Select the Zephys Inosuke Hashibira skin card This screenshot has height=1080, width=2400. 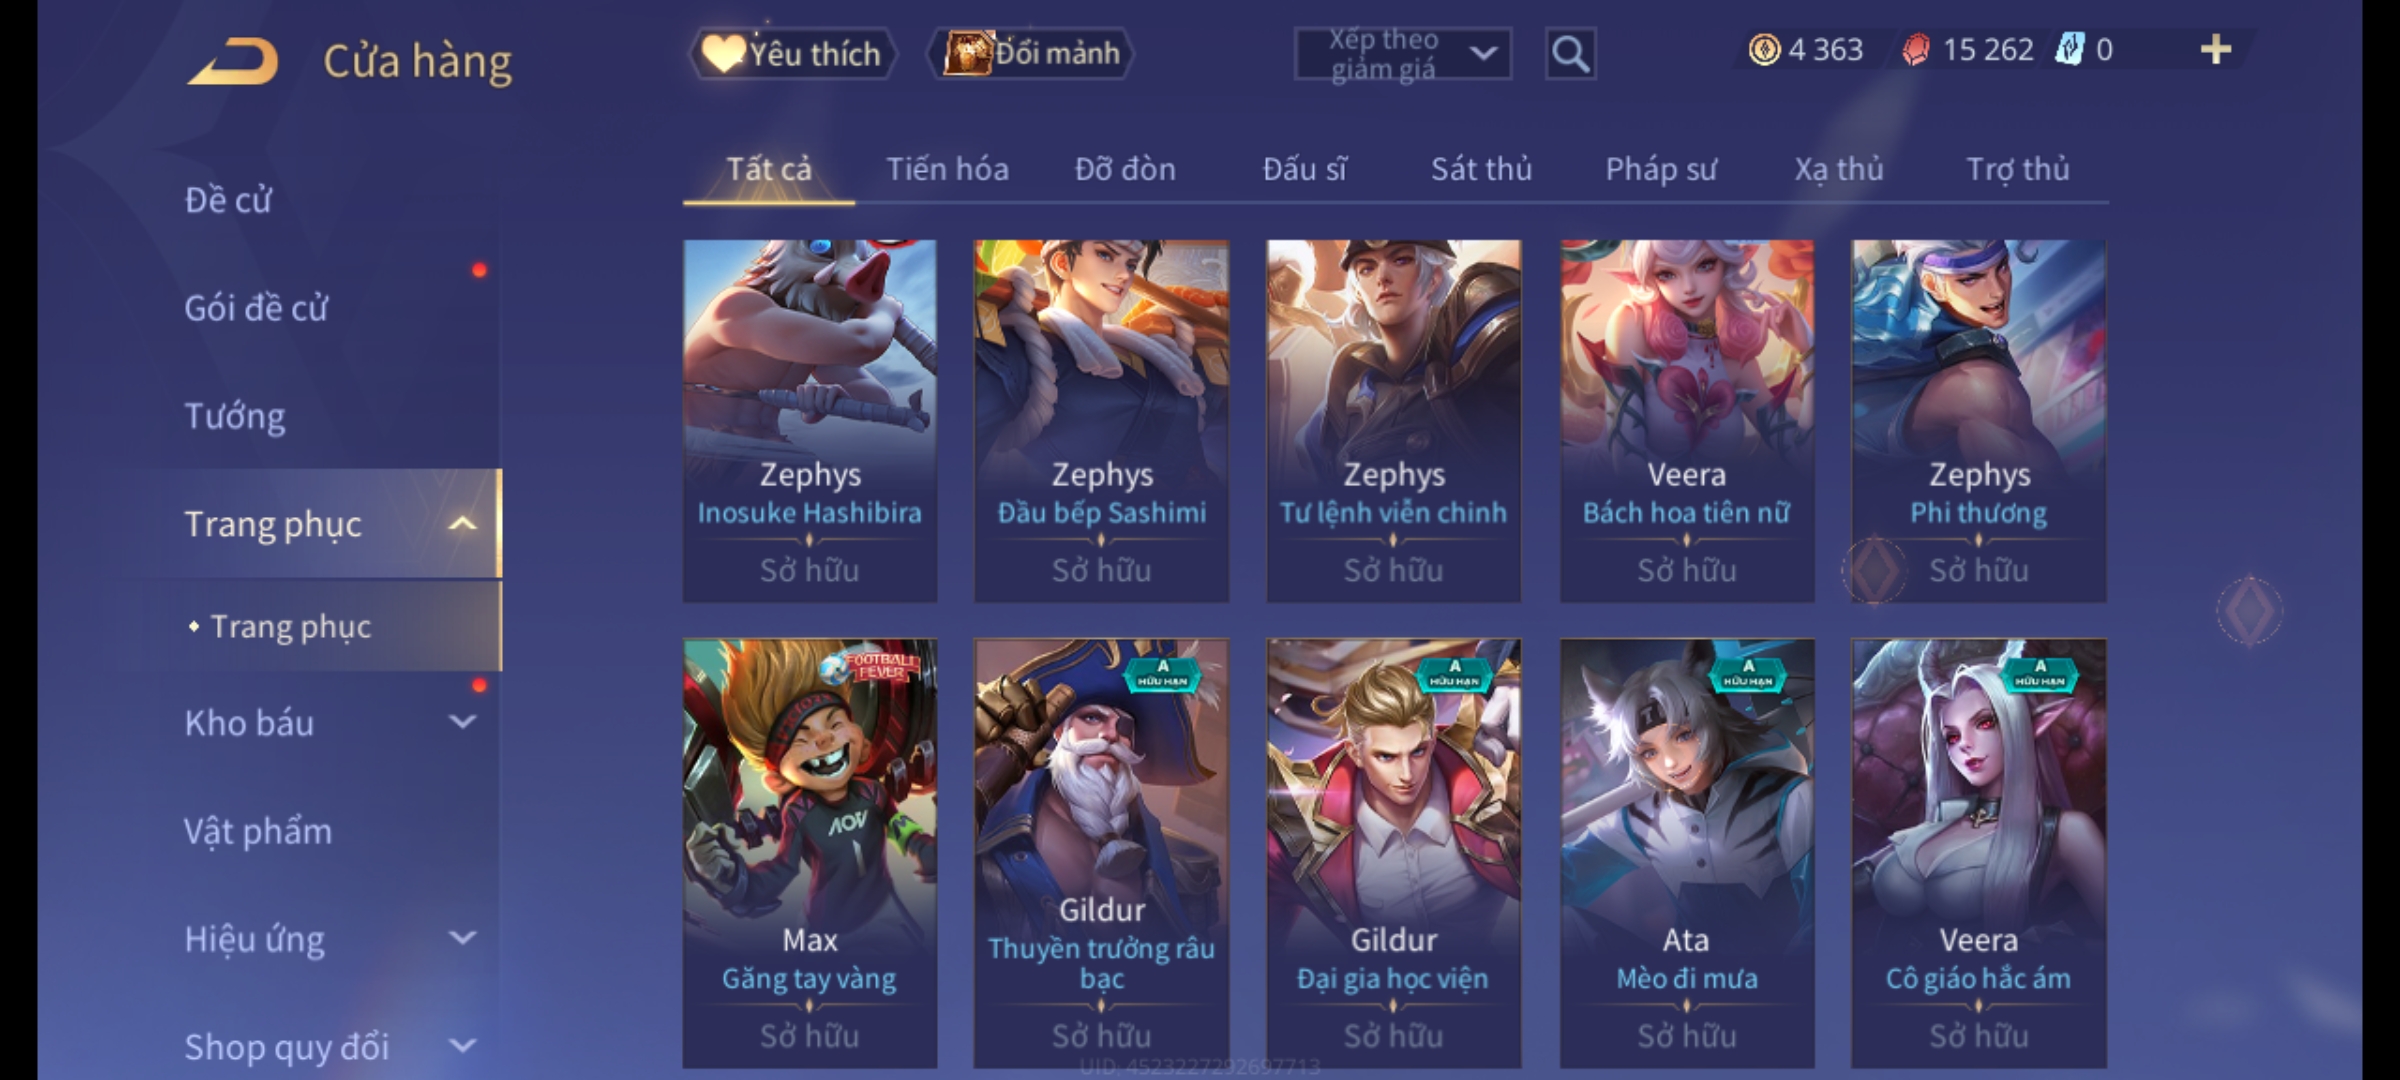coord(810,421)
